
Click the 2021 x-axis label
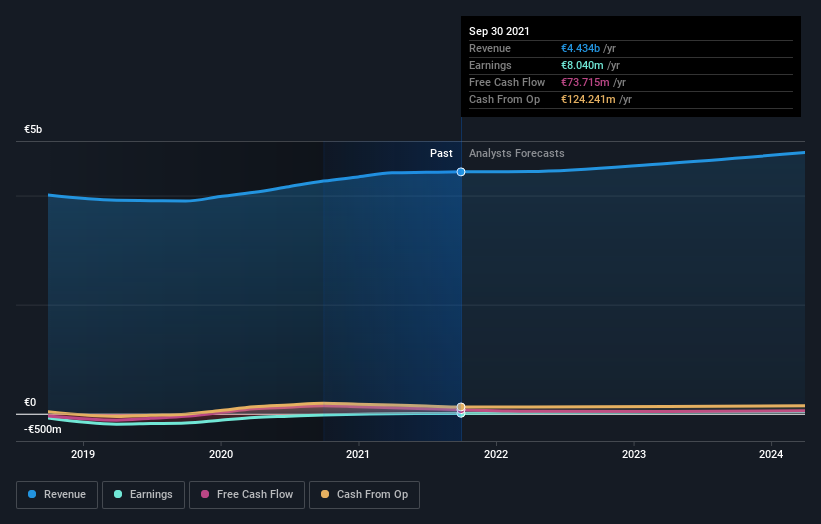point(358,454)
